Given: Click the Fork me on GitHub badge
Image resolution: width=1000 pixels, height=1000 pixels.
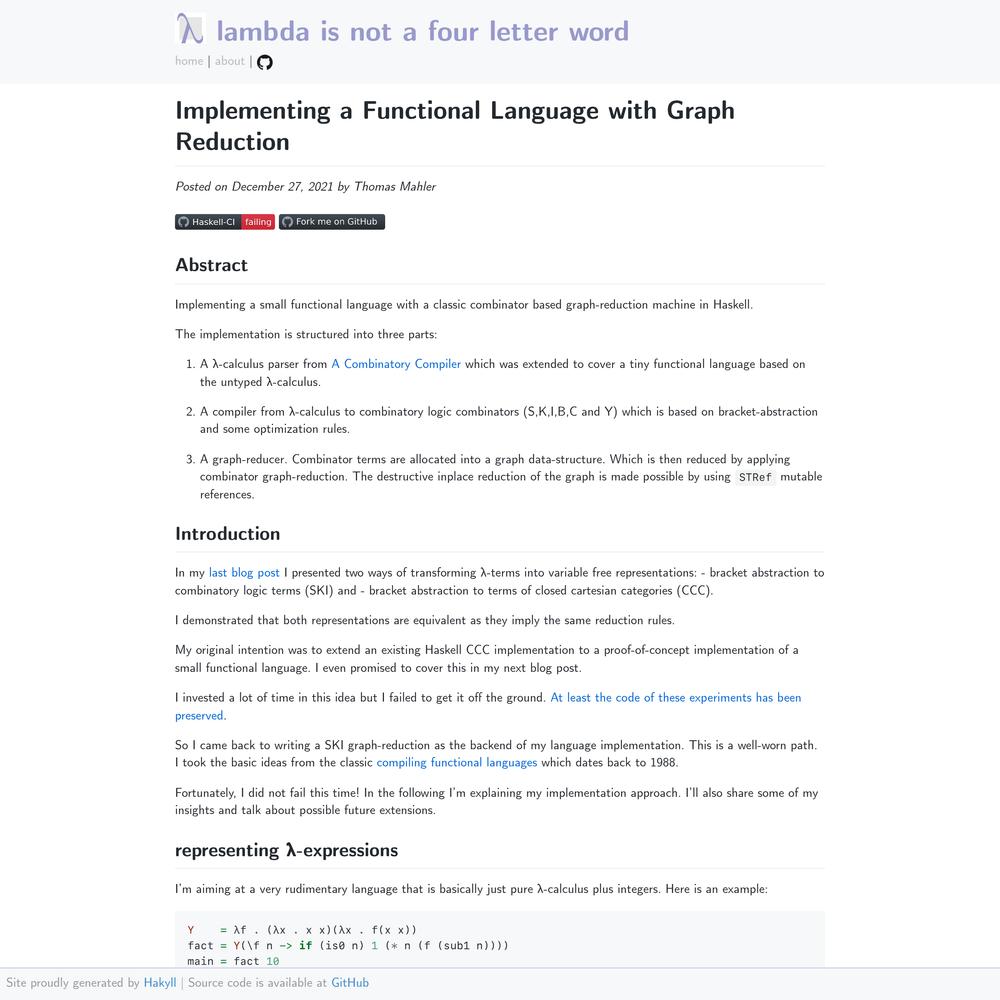Looking at the screenshot, I should pos(332,222).
